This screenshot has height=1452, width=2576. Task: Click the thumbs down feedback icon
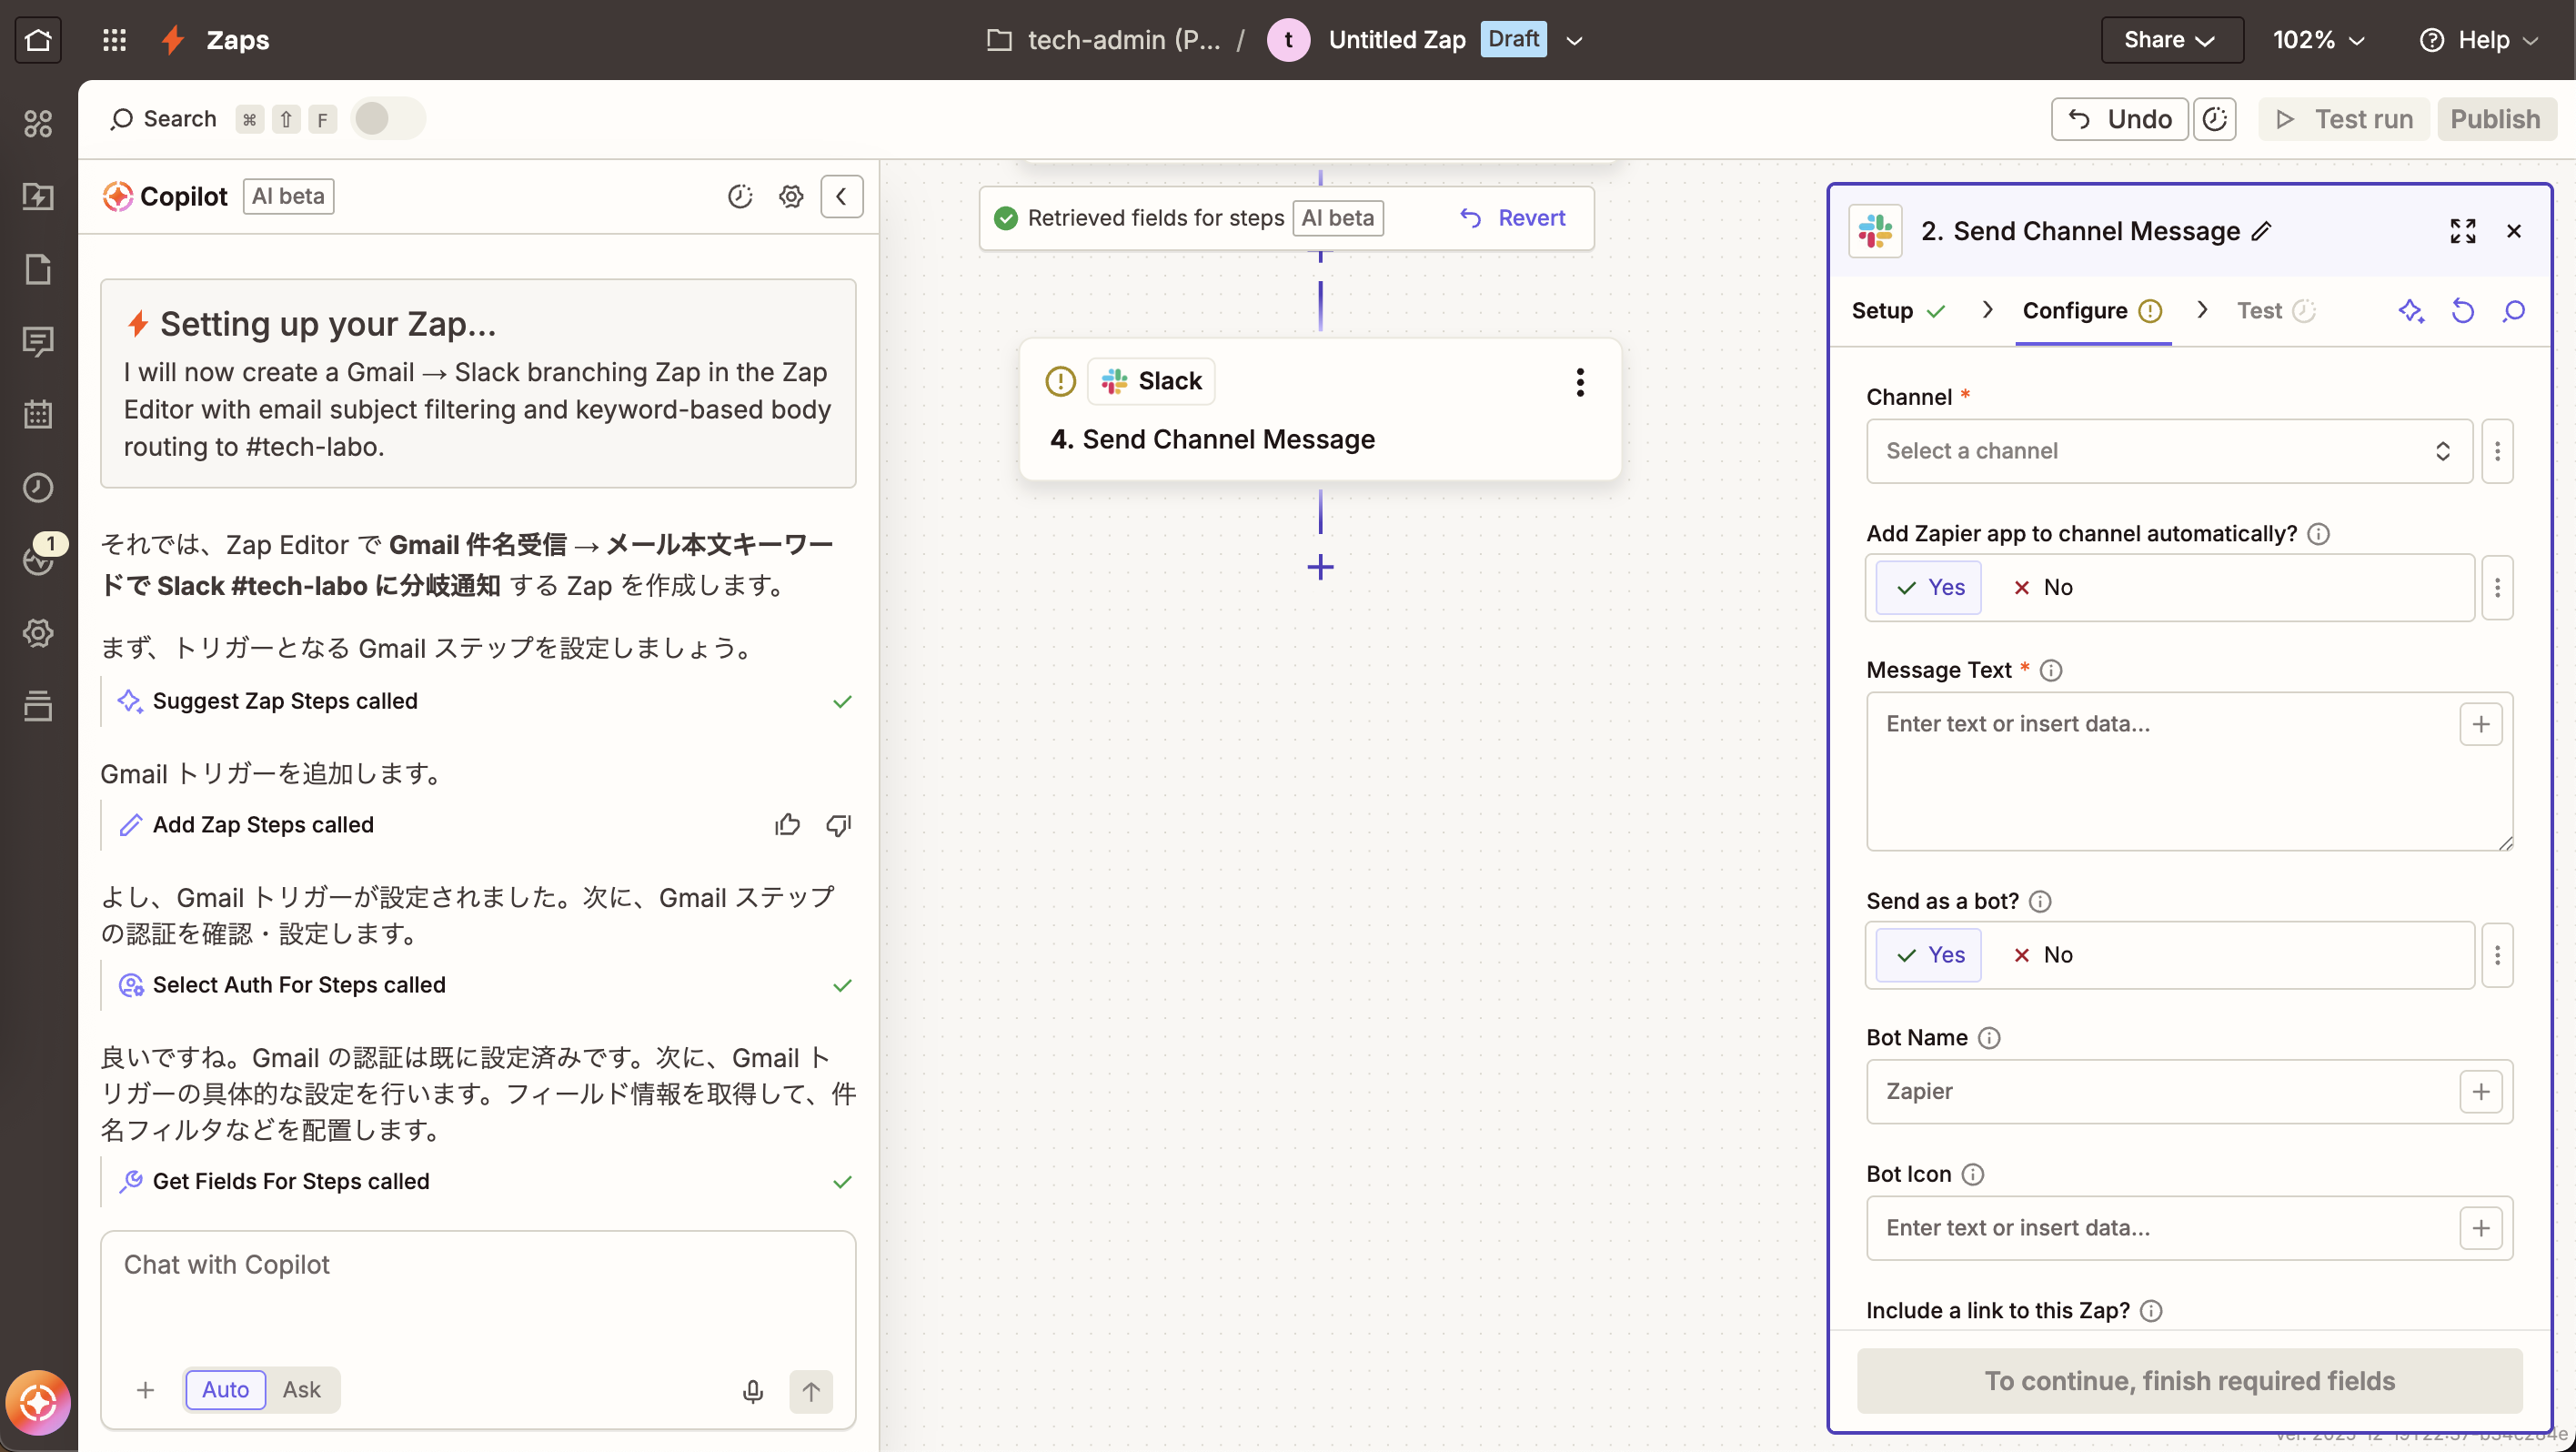coord(838,824)
